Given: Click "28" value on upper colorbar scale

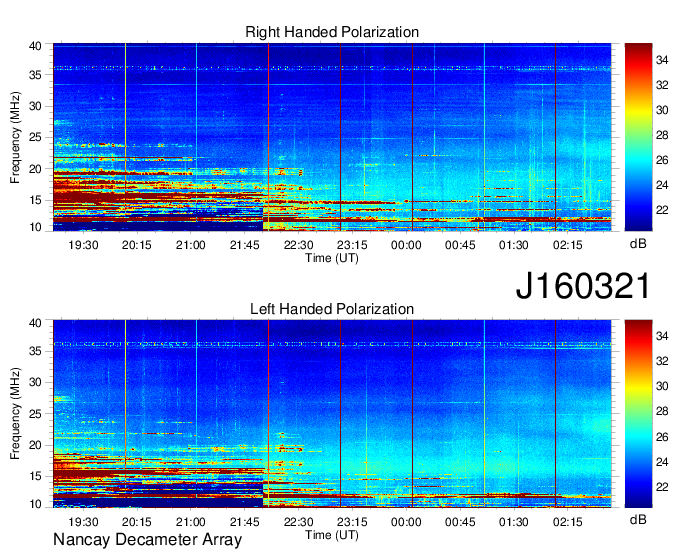Looking at the screenshot, I should tap(662, 135).
